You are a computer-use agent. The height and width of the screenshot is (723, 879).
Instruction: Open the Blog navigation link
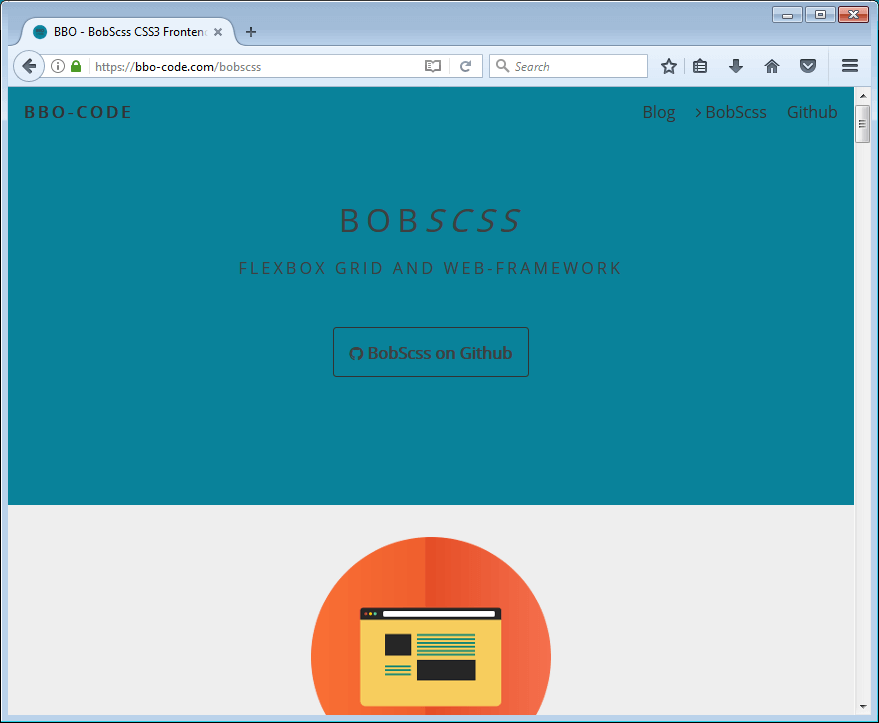pyautogui.click(x=658, y=112)
